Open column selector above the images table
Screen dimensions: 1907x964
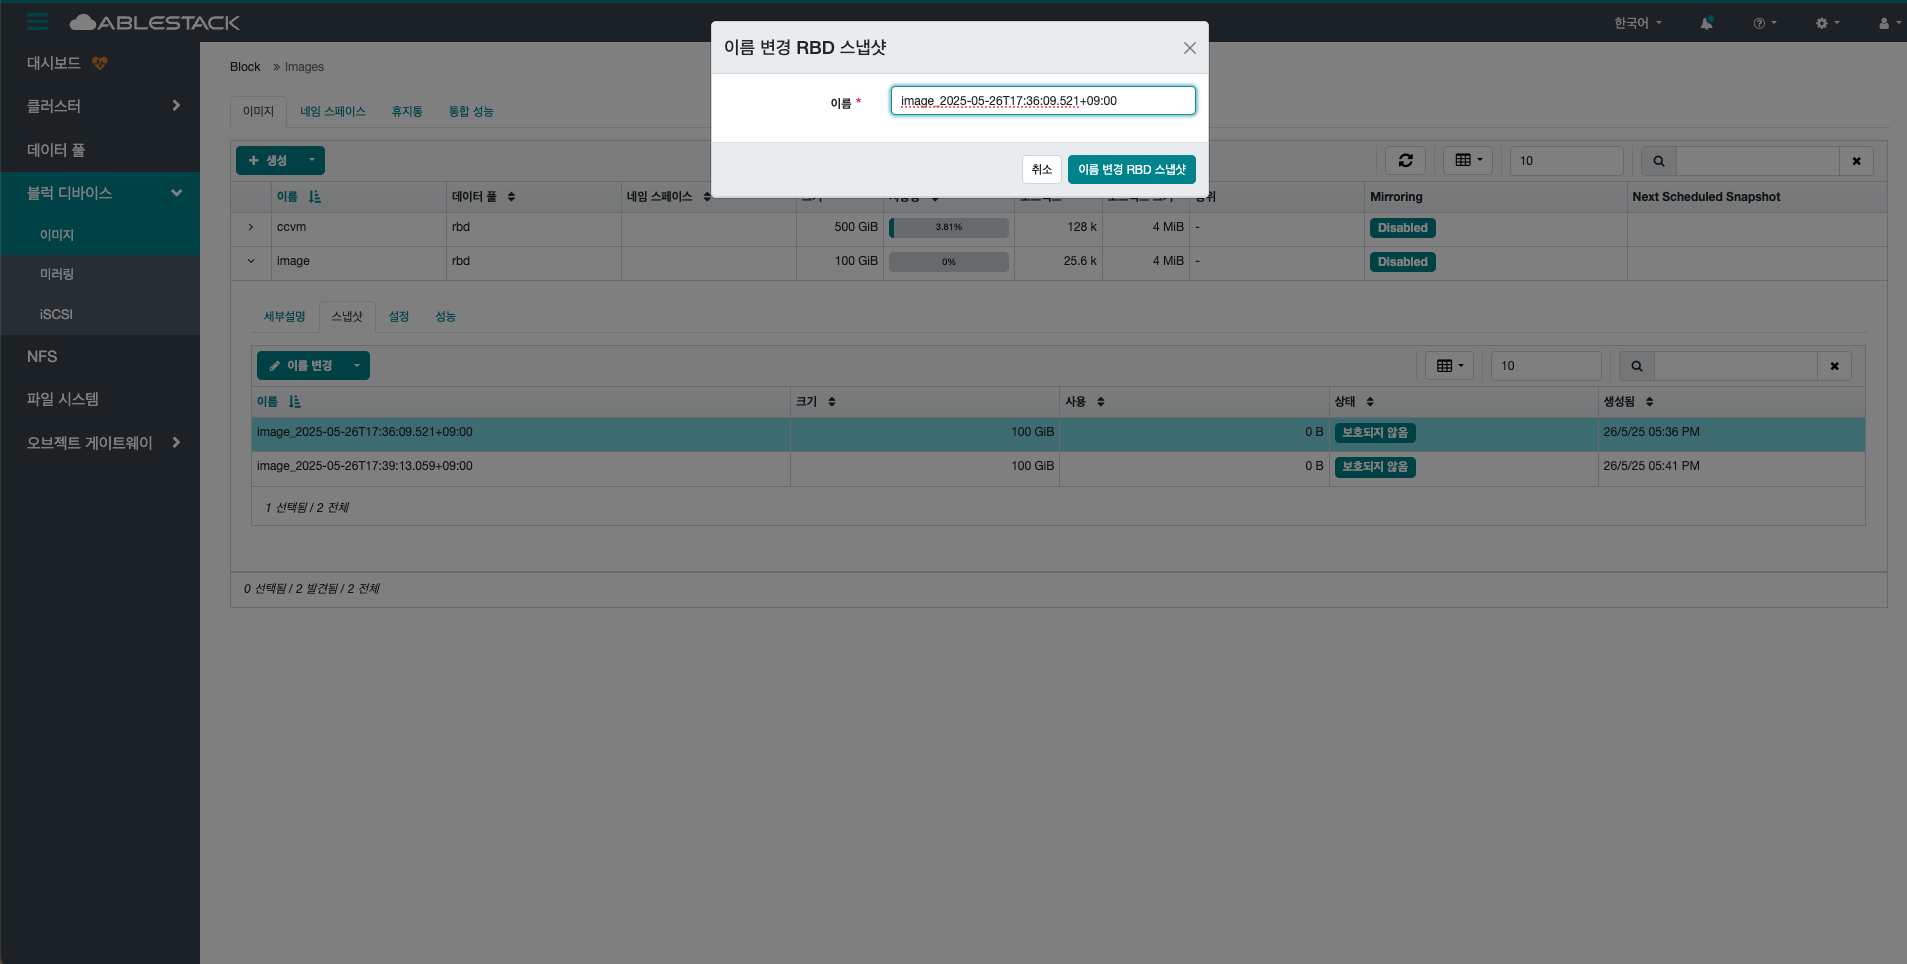click(x=1468, y=160)
